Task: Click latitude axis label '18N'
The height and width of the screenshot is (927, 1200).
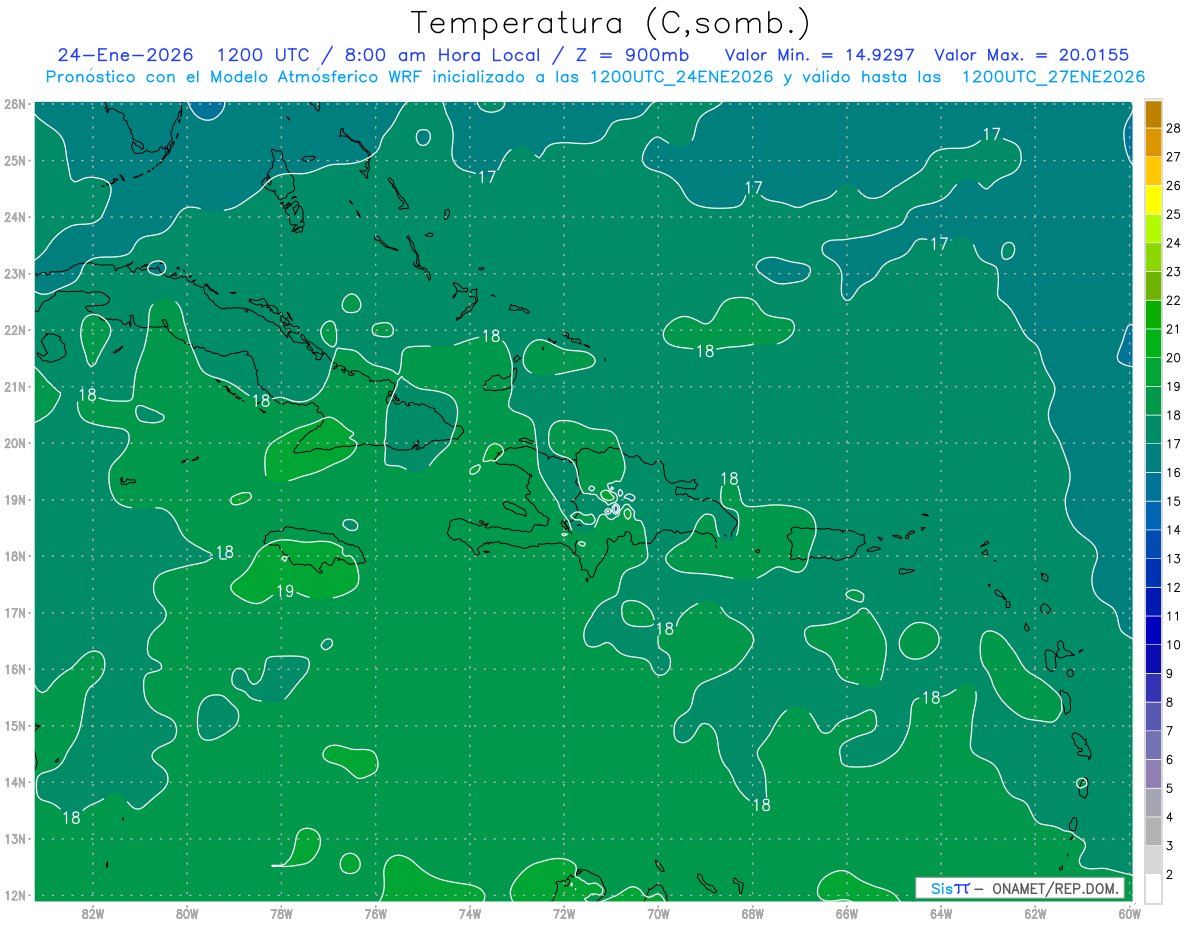Action: click(x=14, y=556)
